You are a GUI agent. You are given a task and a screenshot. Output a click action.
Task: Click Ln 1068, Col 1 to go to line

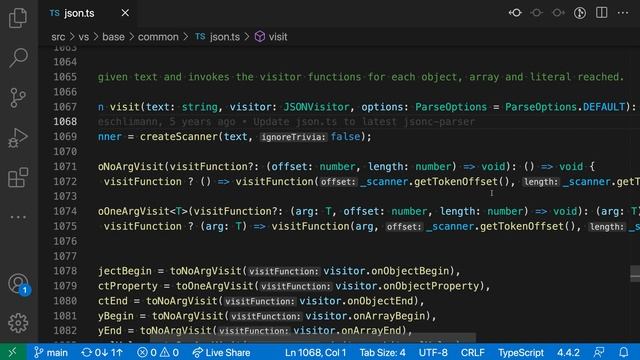(x=315, y=352)
